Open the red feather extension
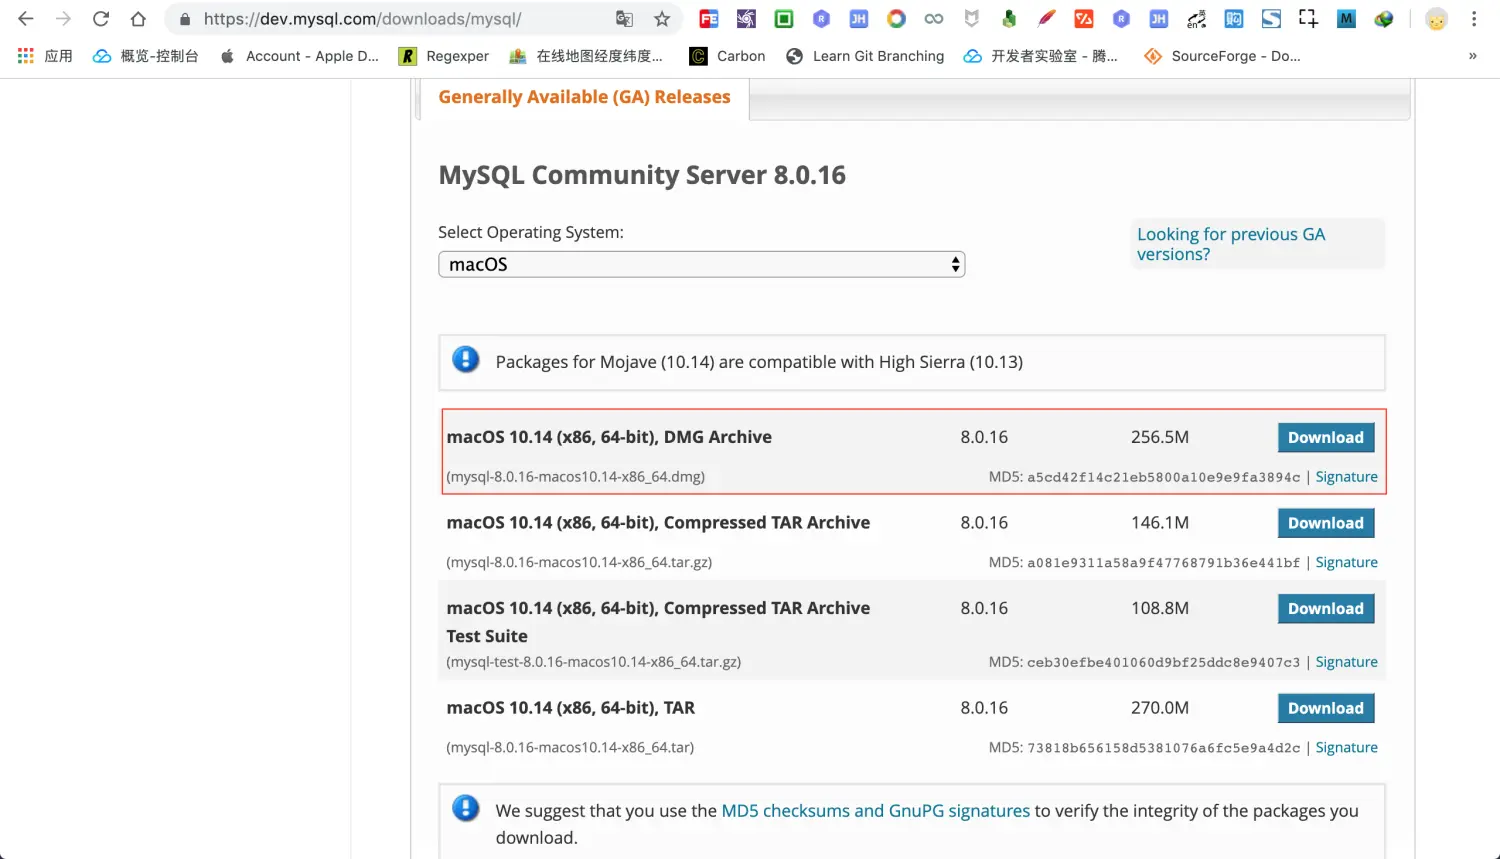Viewport: 1500px width, 859px height. coord(1046,19)
